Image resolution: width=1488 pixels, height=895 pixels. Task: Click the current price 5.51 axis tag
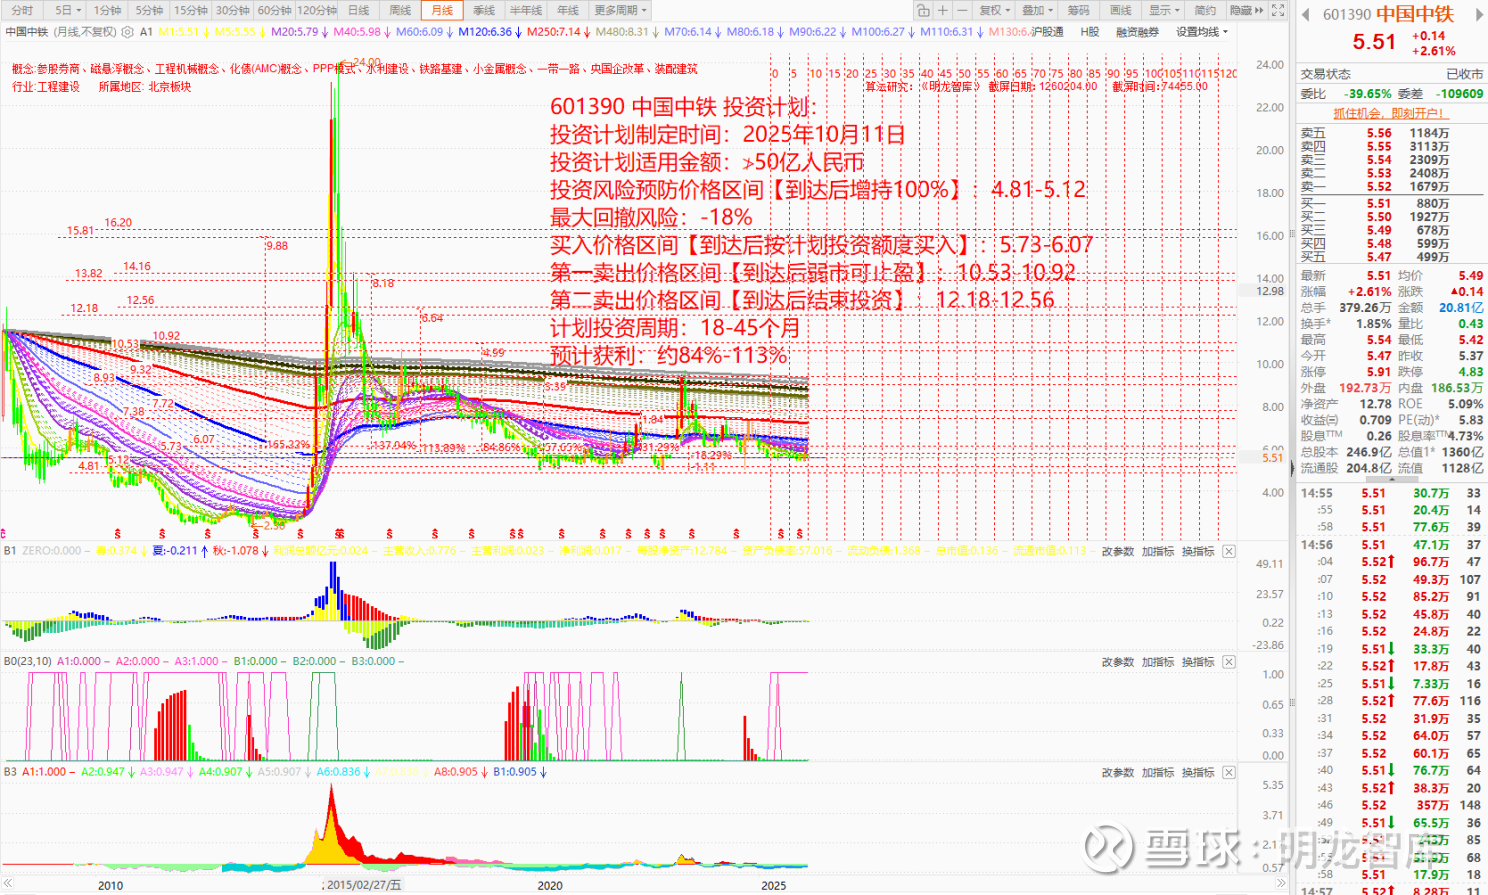[1272, 457]
